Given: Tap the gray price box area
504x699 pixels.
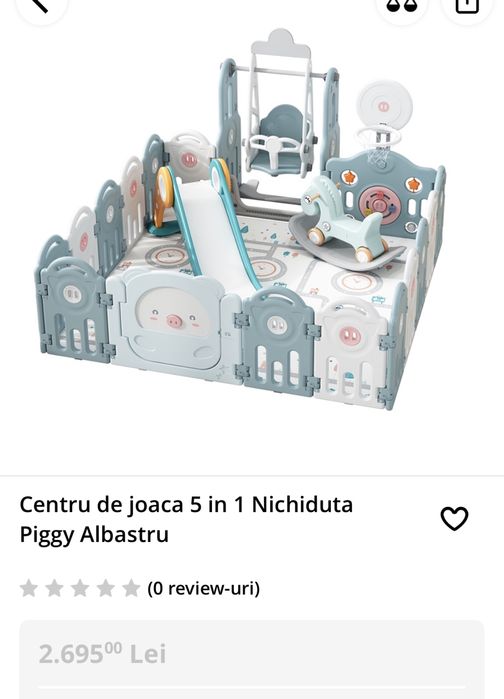Looking at the screenshot, I should 252,659.
